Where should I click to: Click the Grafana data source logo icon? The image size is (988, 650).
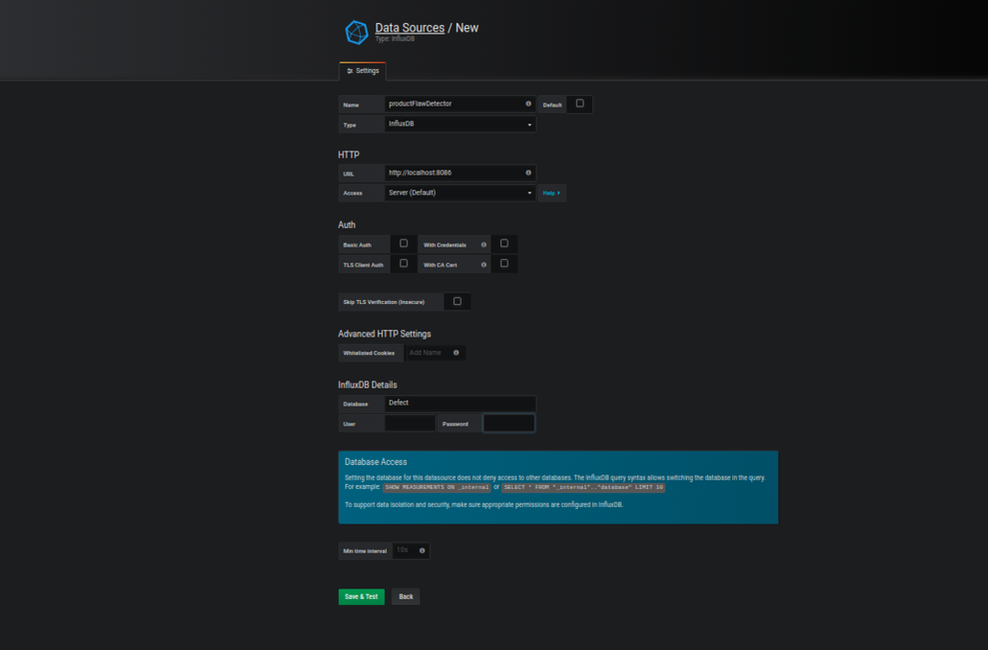[356, 32]
